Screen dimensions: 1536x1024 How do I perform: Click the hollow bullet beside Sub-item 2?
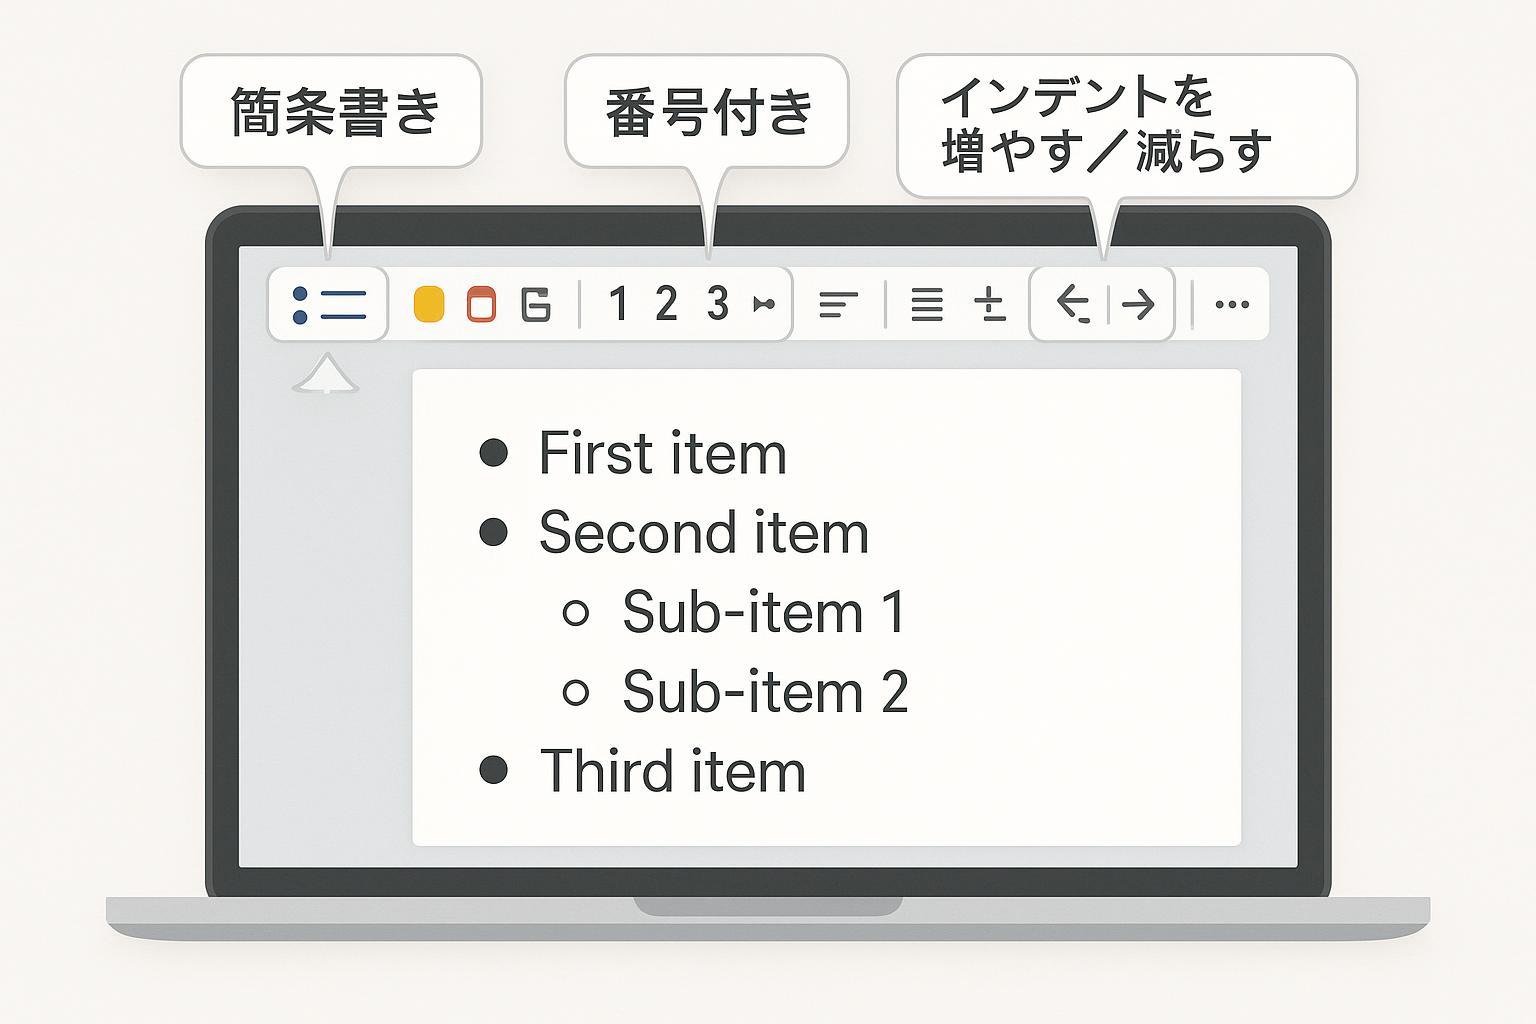pyautogui.click(x=576, y=692)
